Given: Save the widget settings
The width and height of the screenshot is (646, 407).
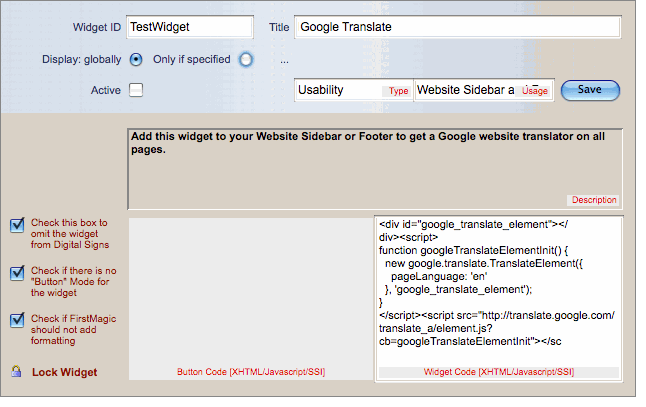Looking at the screenshot, I should (590, 90).
